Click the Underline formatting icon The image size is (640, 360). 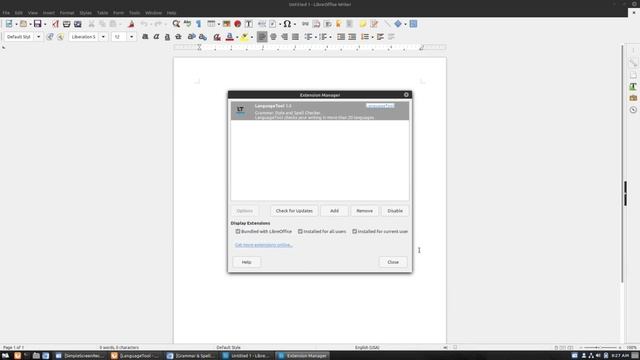pos(167,37)
